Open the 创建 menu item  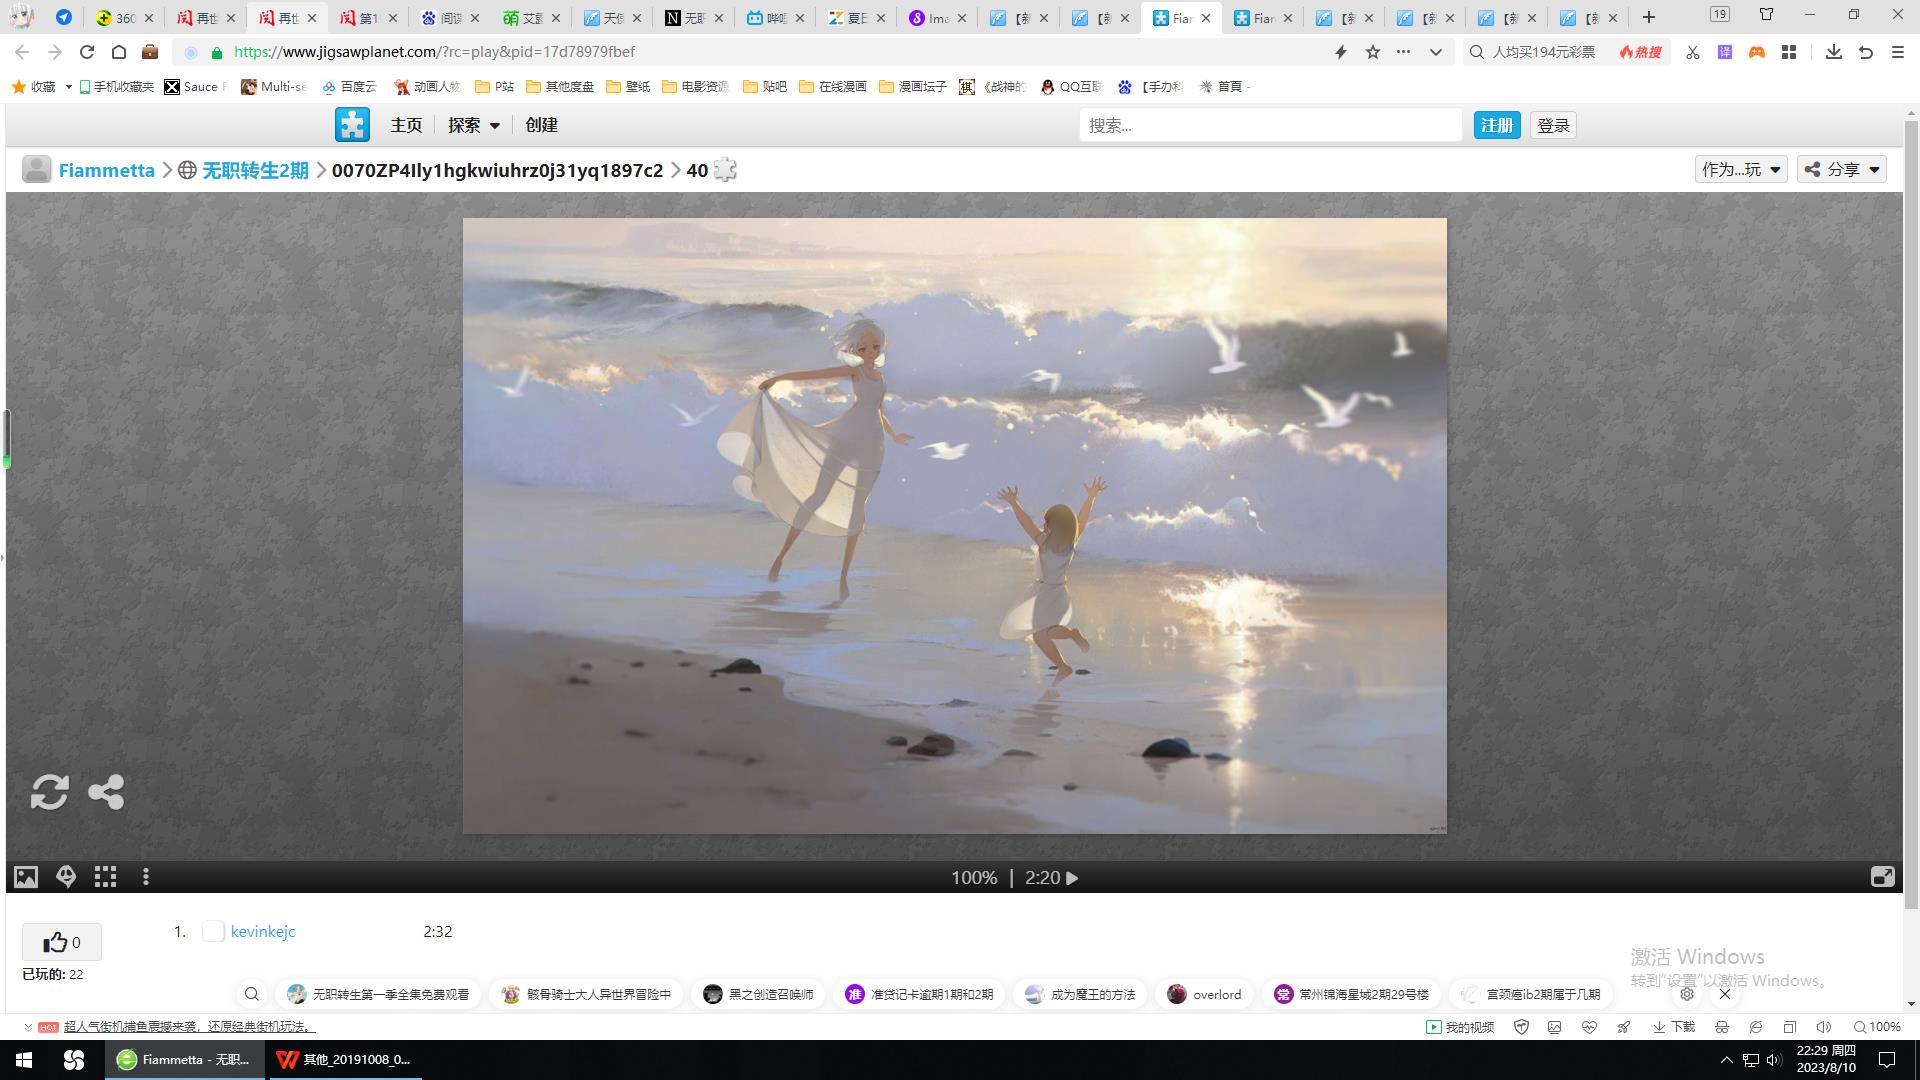tap(541, 125)
